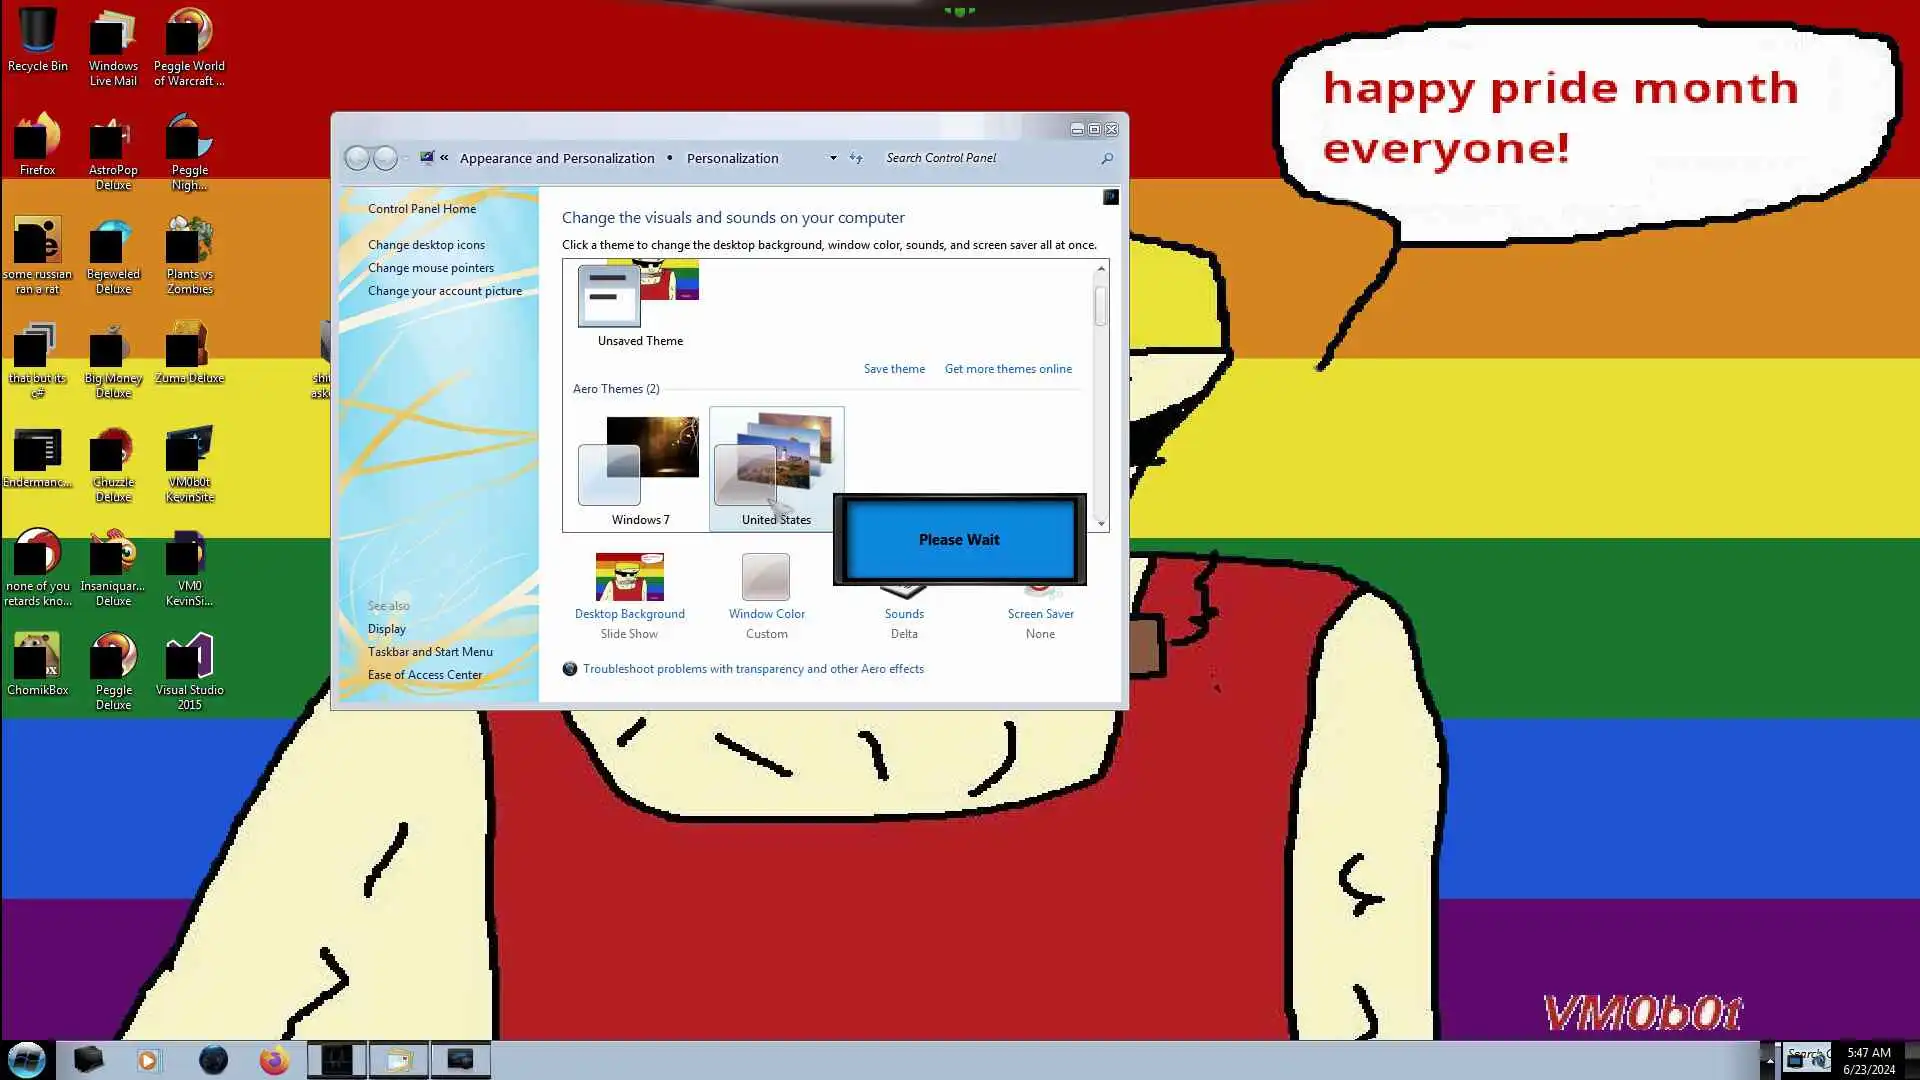Click the refresh icon in the address bar
1920x1080 pixels.
pyautogui.click(x=856, y=158)
